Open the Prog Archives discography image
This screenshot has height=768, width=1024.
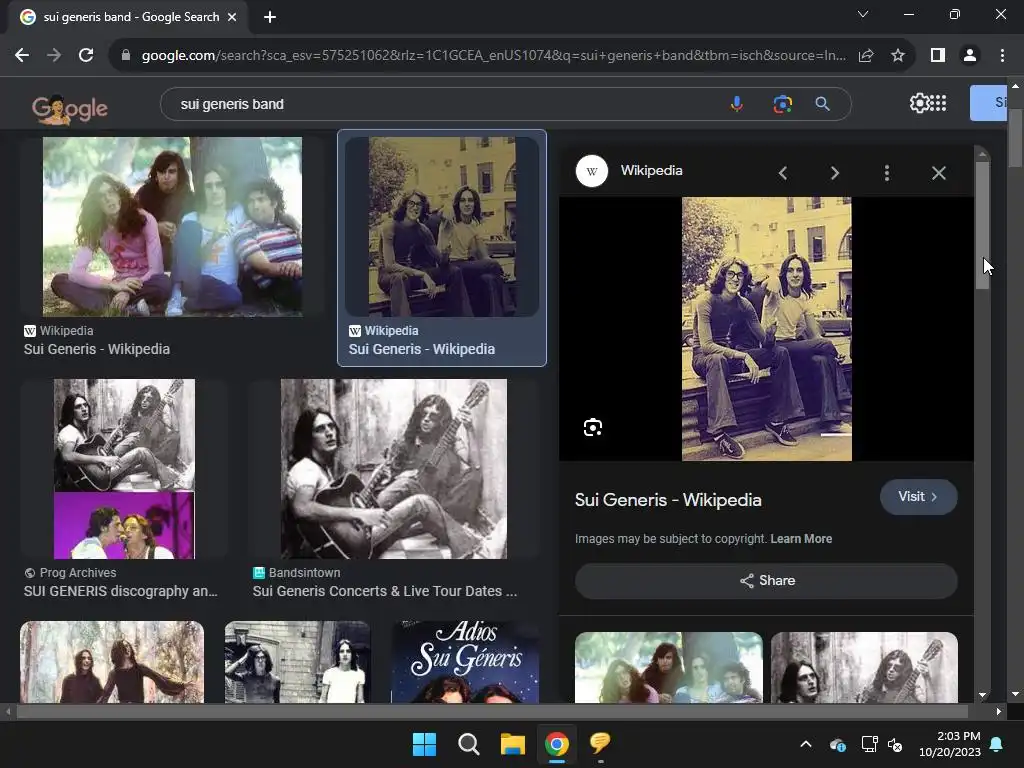(x=124, y=469)
